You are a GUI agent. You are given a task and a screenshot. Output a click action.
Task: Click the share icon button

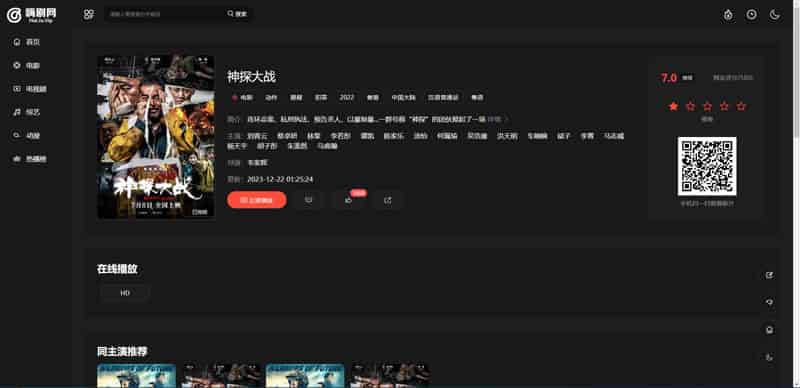click(388, 200)
